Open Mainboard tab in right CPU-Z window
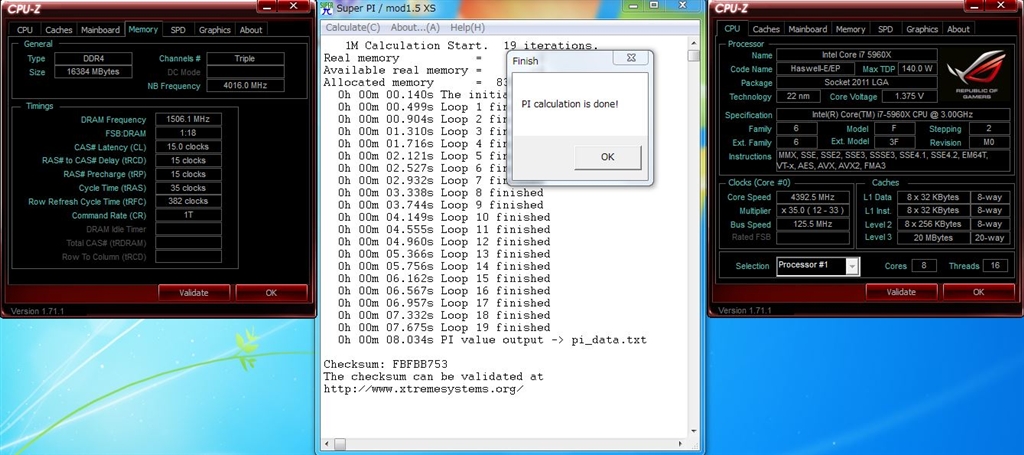Viewport: 1024px width, 455px height. pos(807,29)
